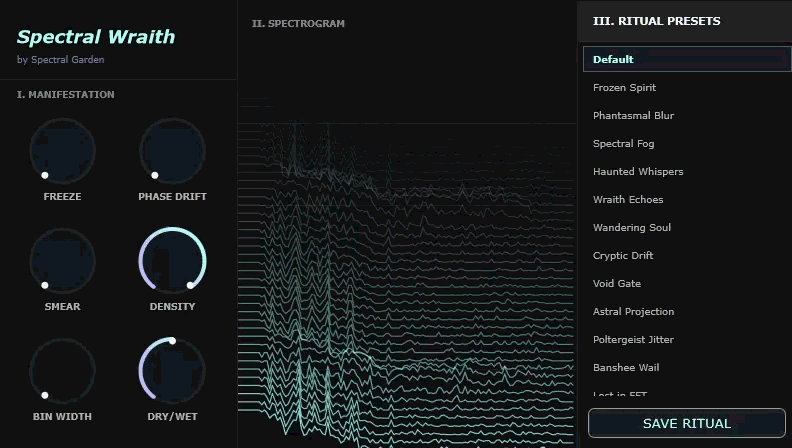Select the Haunted Whispers preset
Image resolution: width=792 pixels, height=448 pixels.
(x=687, y=171)
